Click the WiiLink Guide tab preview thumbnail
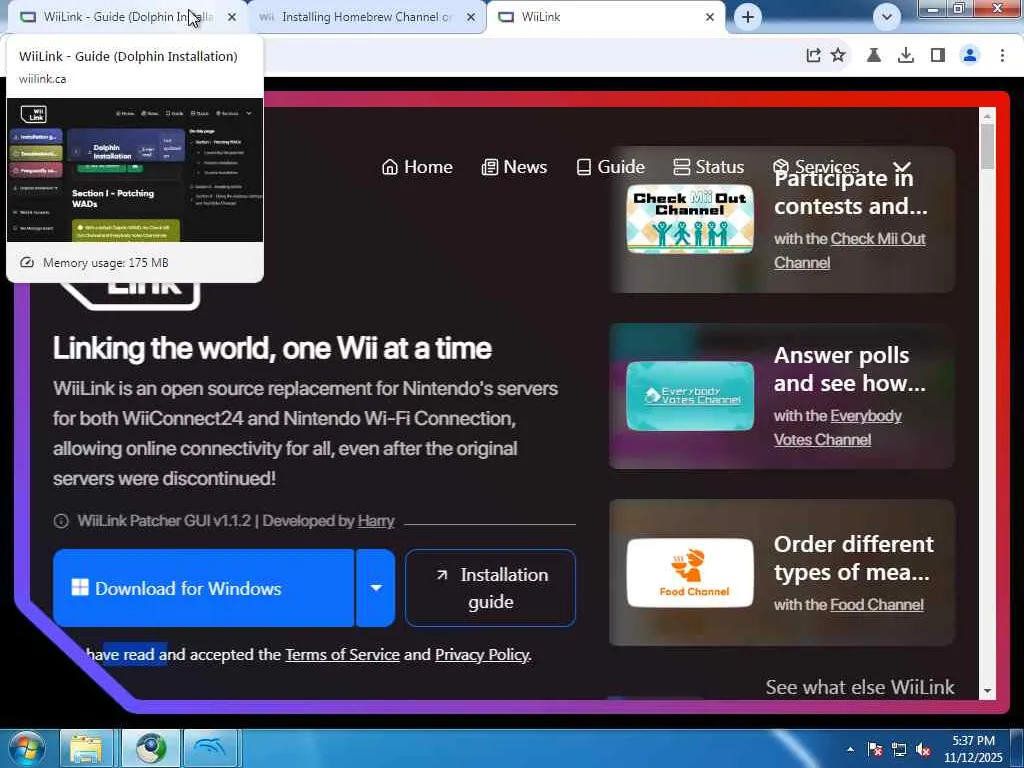The width and height of the screenshot is (1024, 768). 135,170
